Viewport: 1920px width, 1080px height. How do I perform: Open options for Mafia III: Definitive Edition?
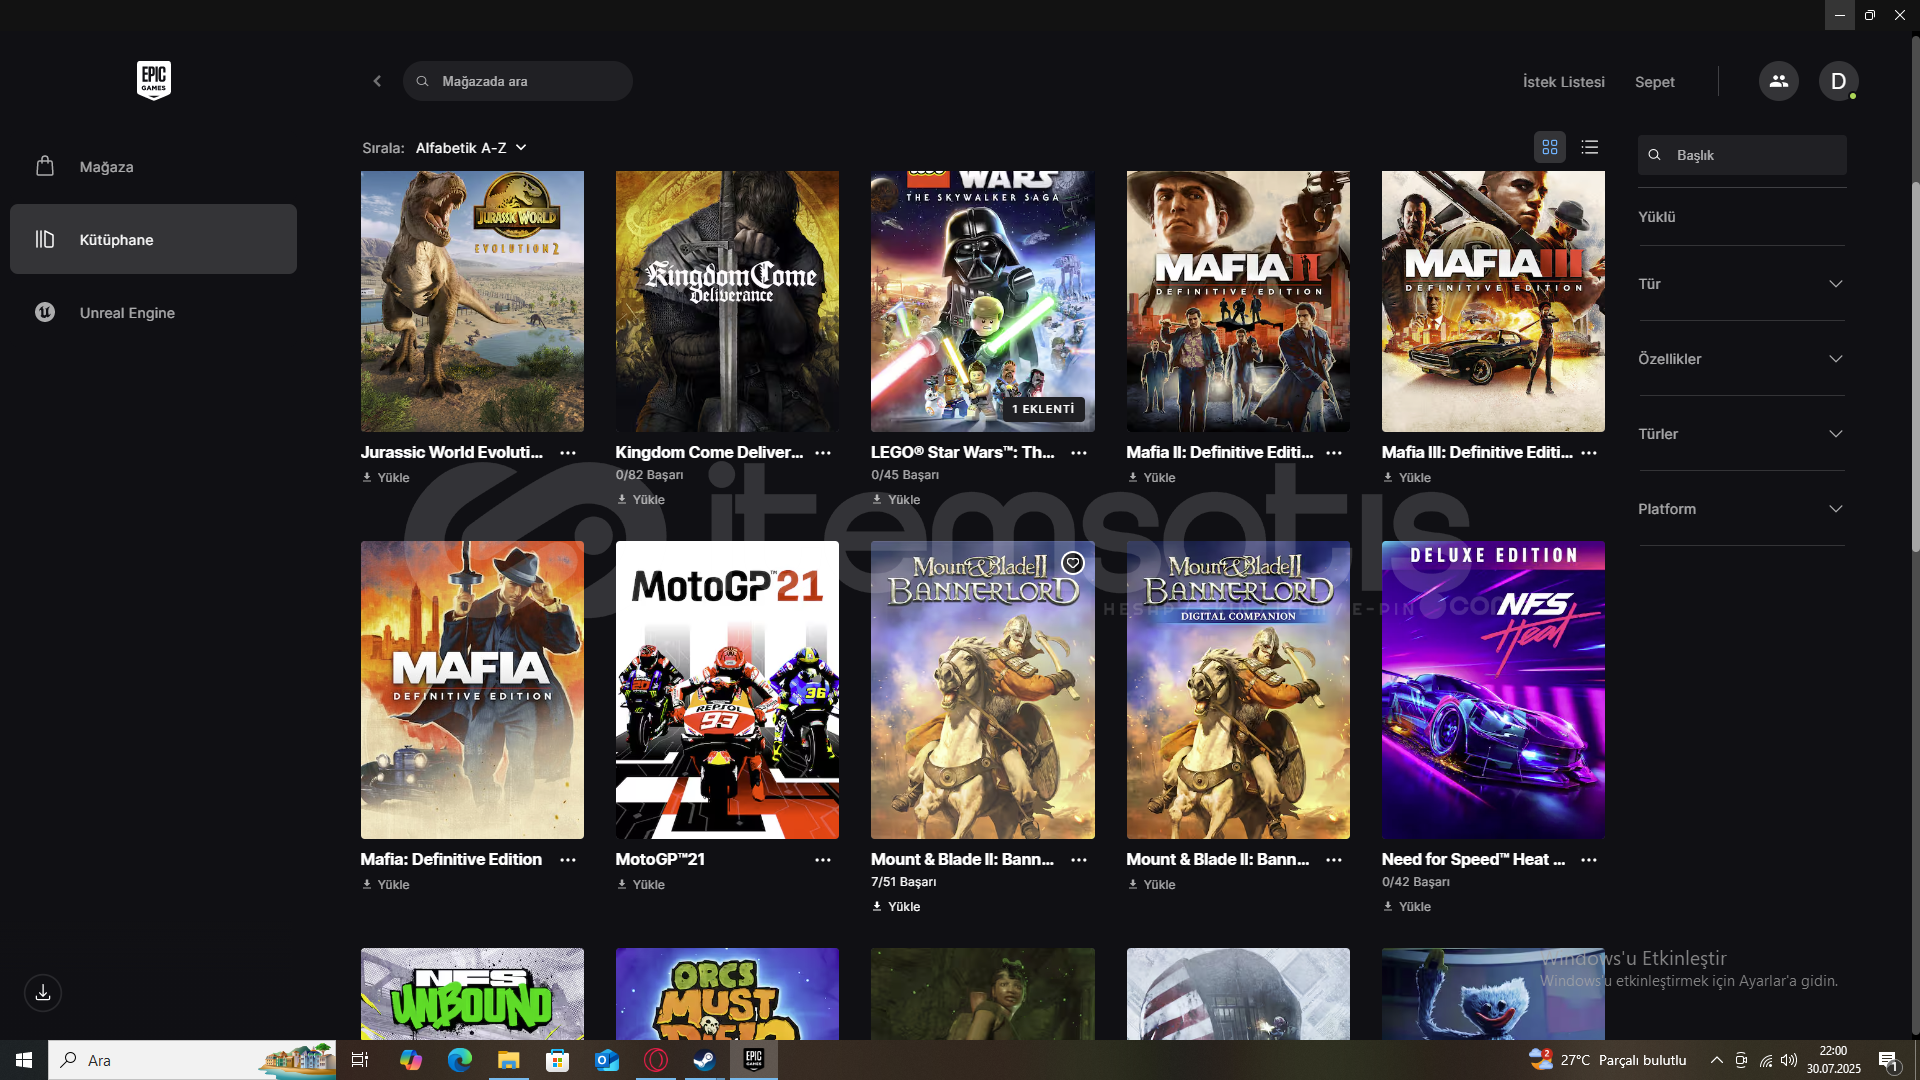[x=1589, y=453]
